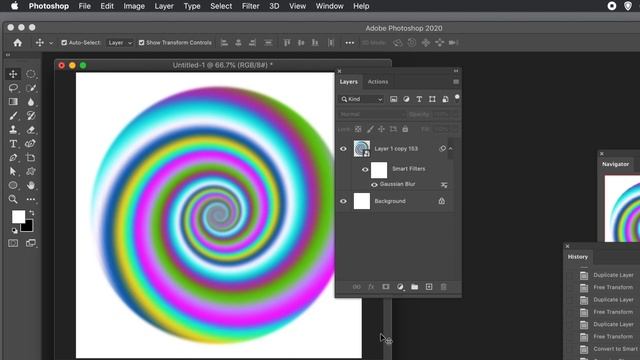The width and height of the screenshot is (640, 360).
Task: Create a new layer
Action: coord(429,287)
